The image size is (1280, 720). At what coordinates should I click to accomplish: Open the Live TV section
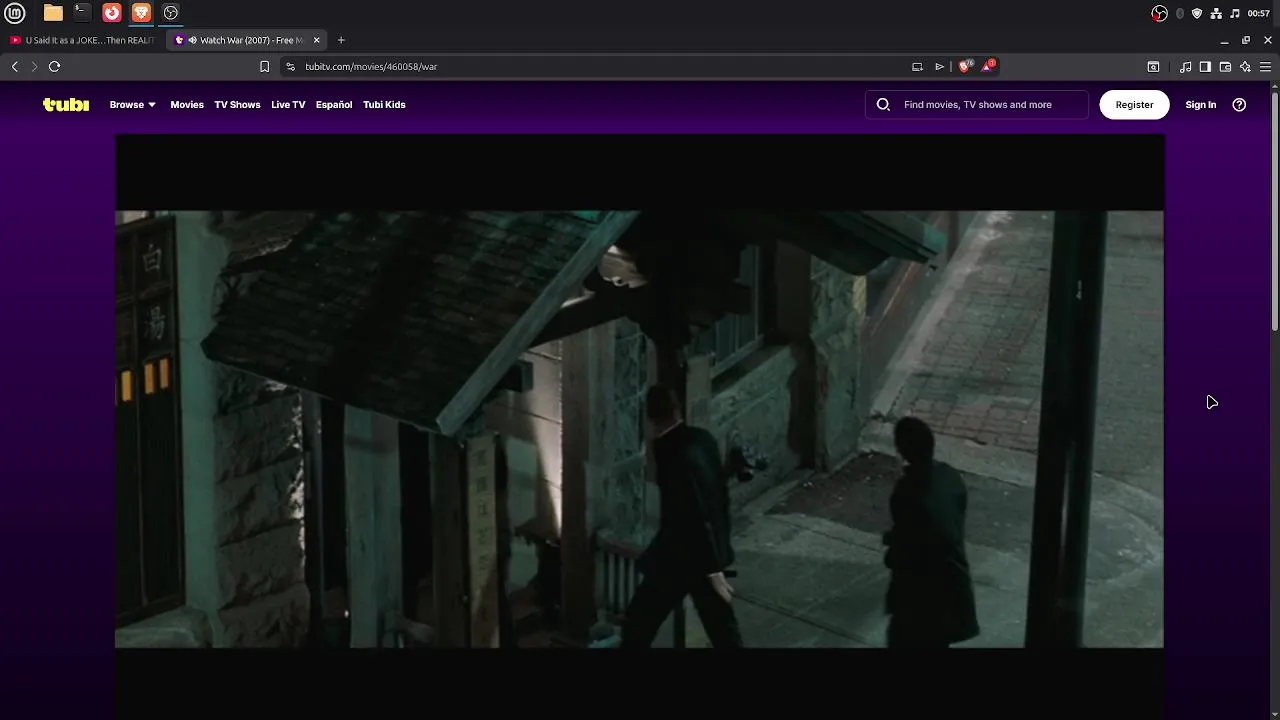(x=288, y=105)
